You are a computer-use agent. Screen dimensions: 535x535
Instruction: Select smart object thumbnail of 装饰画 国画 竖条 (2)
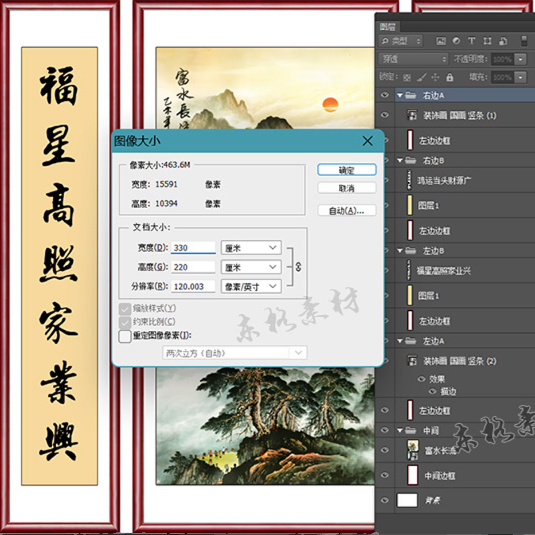click(412, 361)
